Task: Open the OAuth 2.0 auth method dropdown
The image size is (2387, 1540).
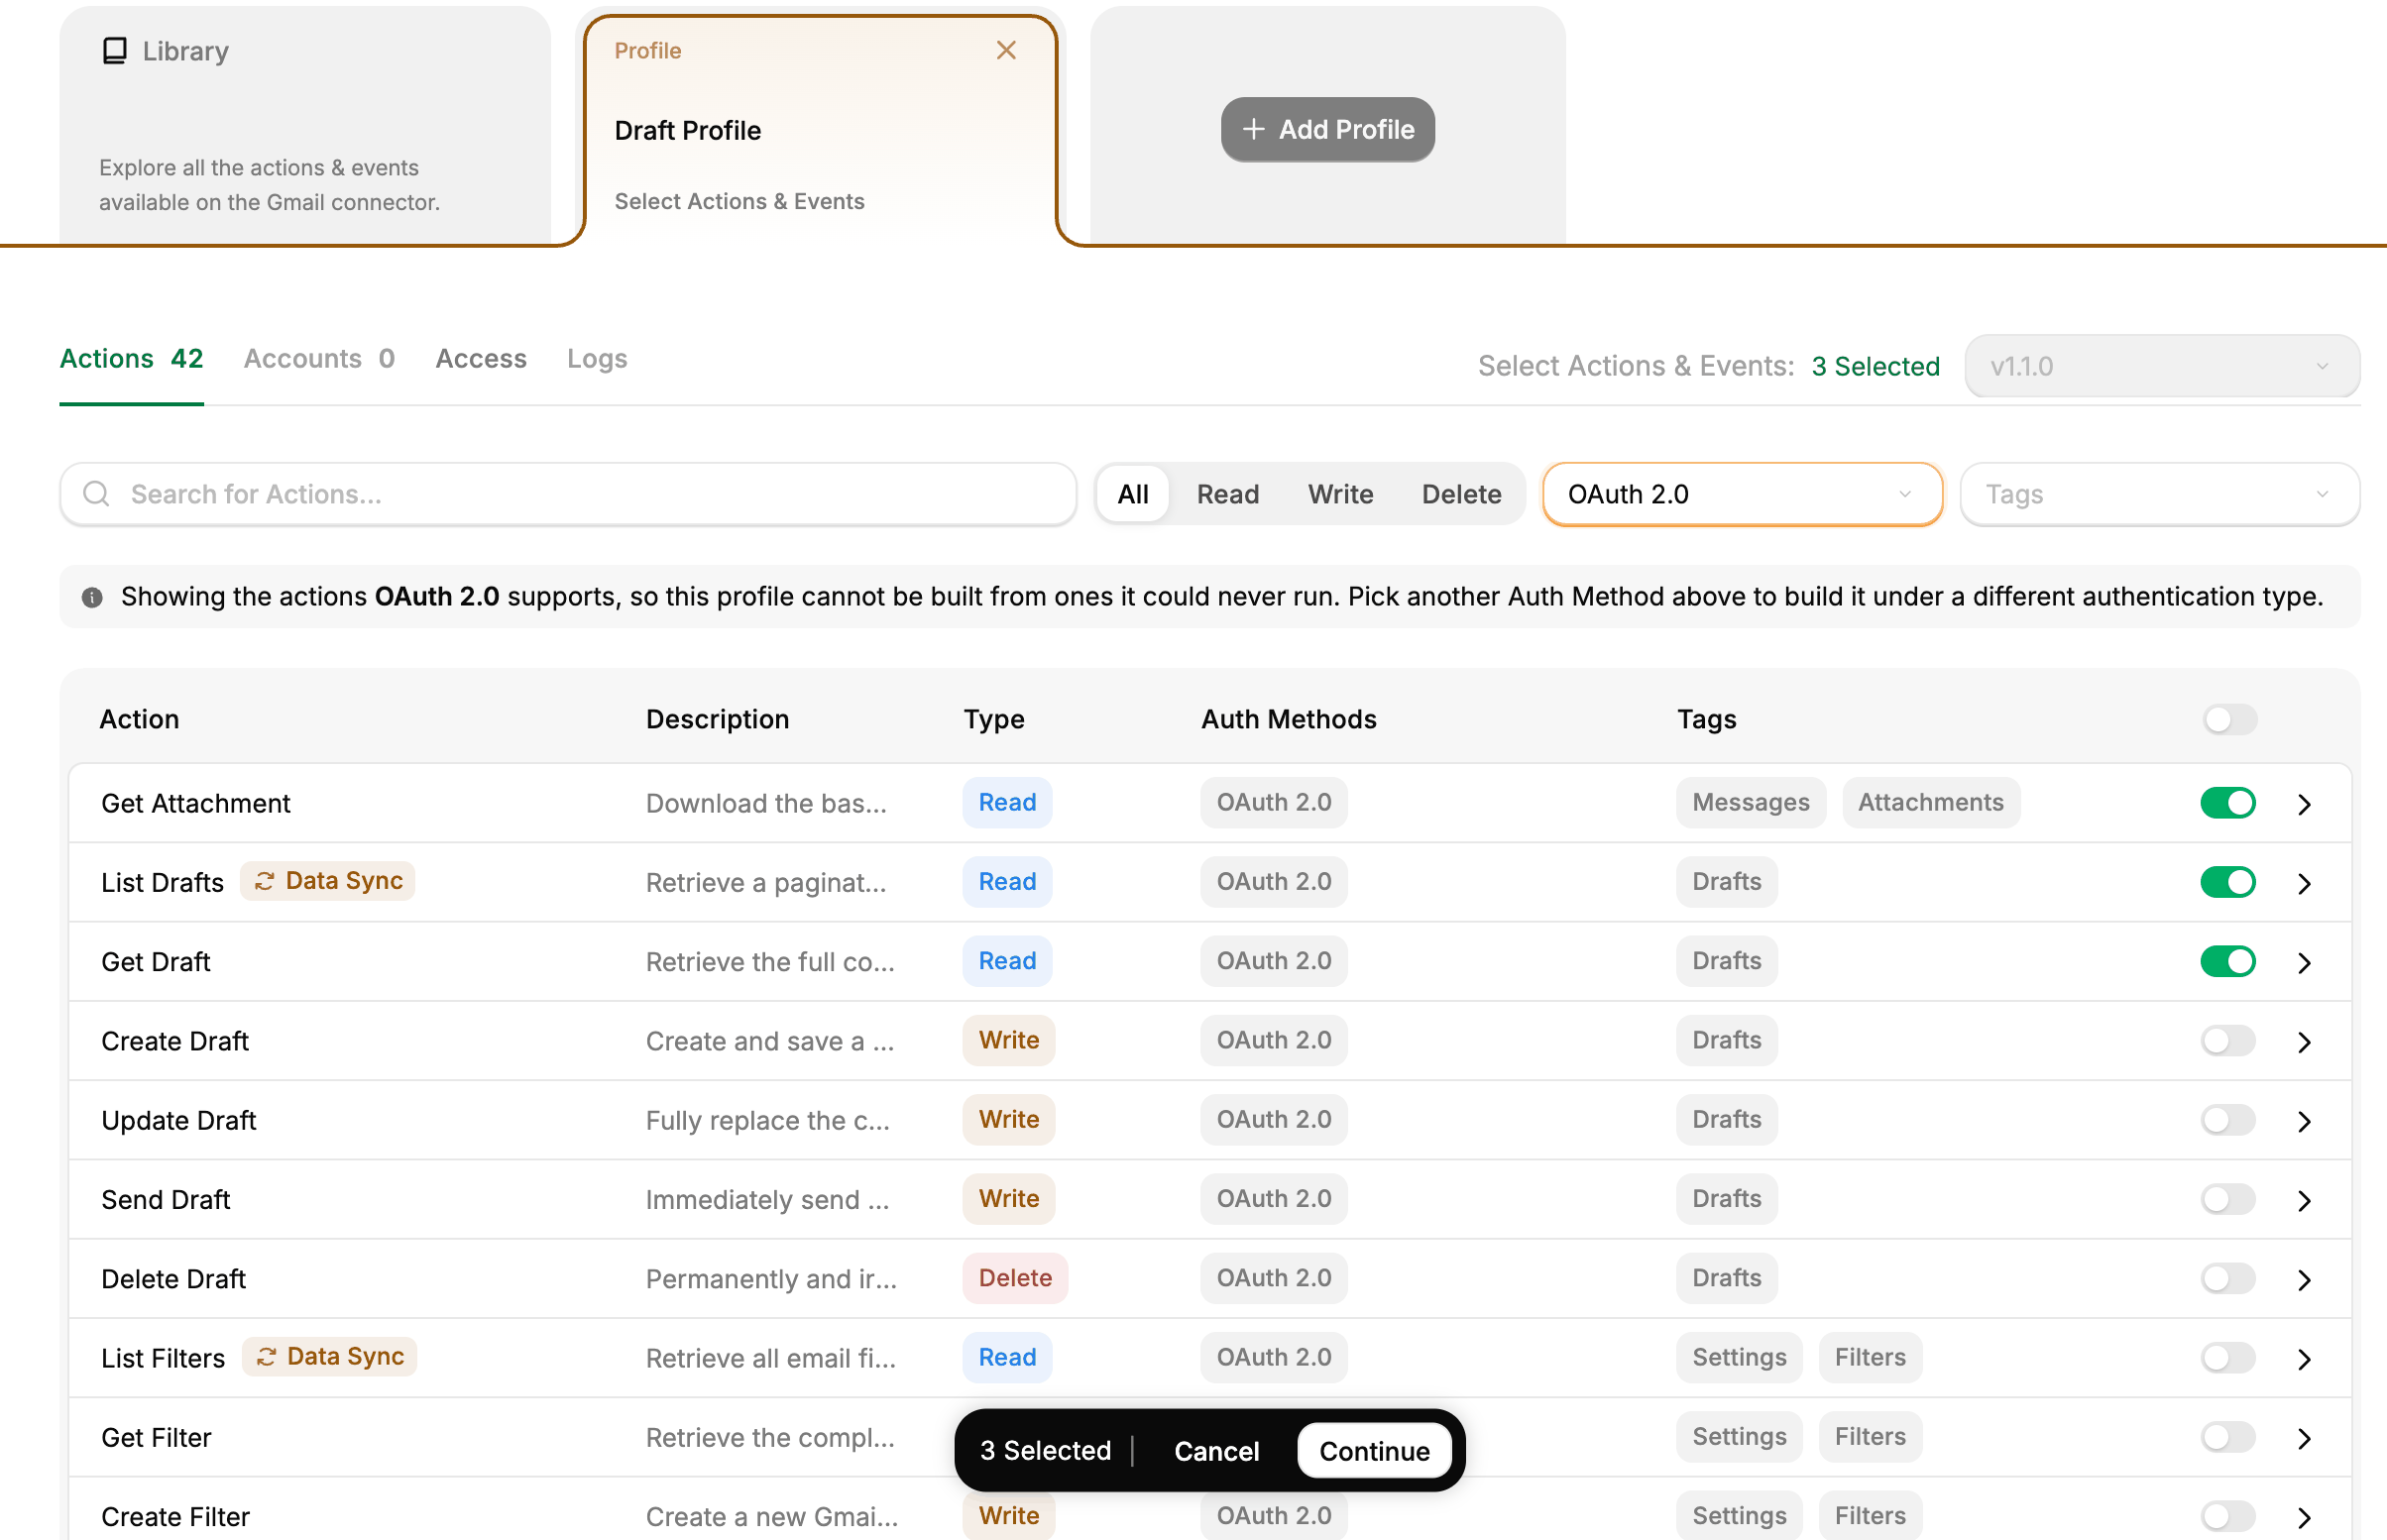Action: click(1741, 493)
